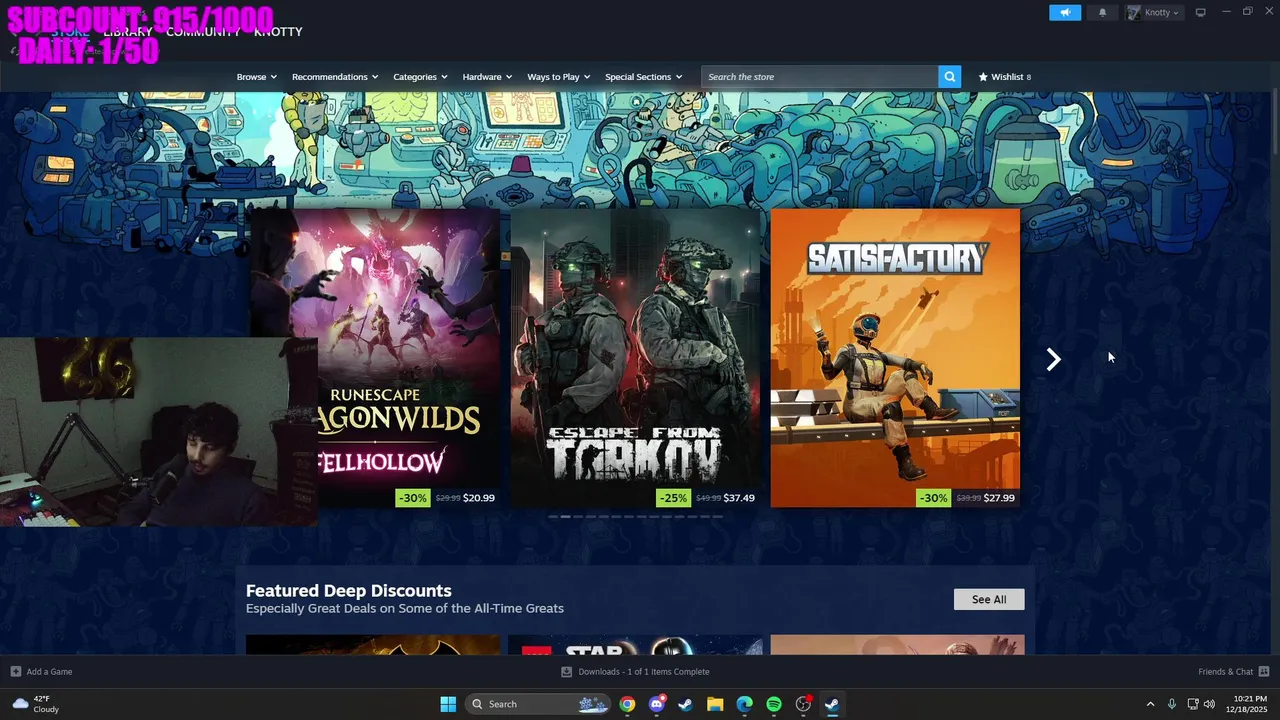The image size is (1280, 720).
Task: Click the first Steam taskbar icon
Action: [x=686, y=704]
